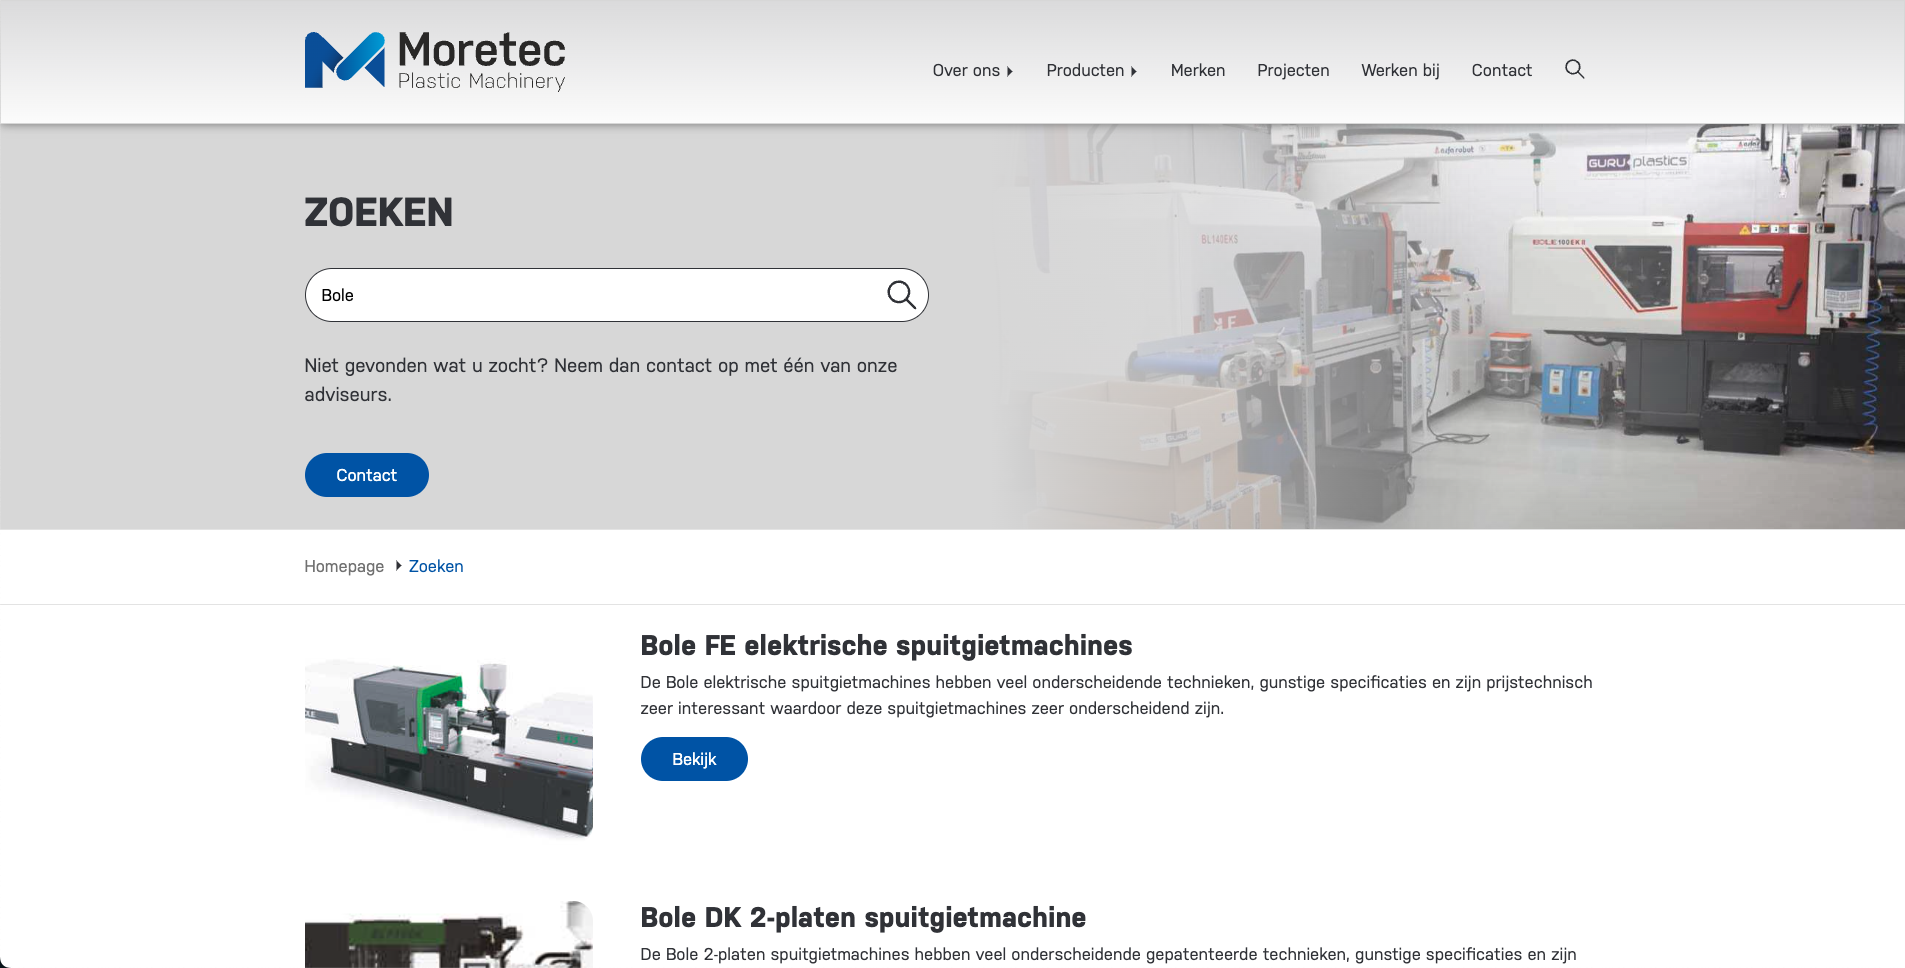Viewport: 1905px width, 968px height.
Task: Open the Bole DK machine thumbnail image
Action: tap(448, 935)
